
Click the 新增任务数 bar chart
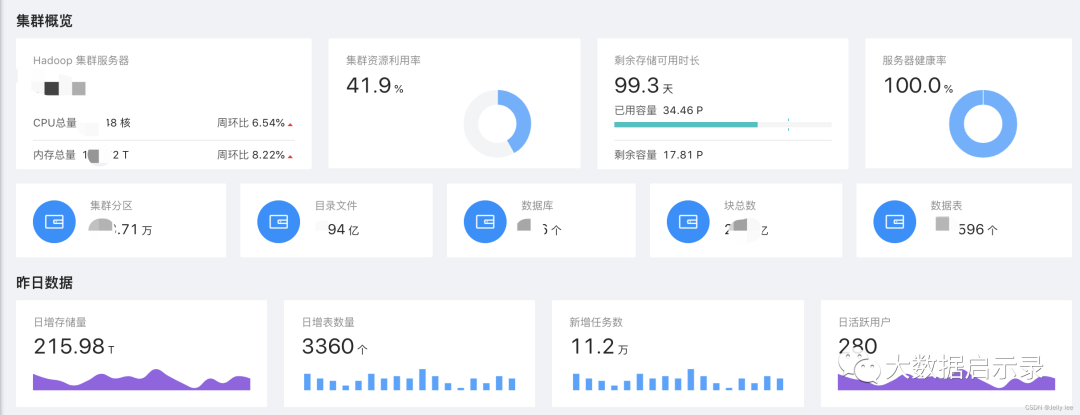678,380
